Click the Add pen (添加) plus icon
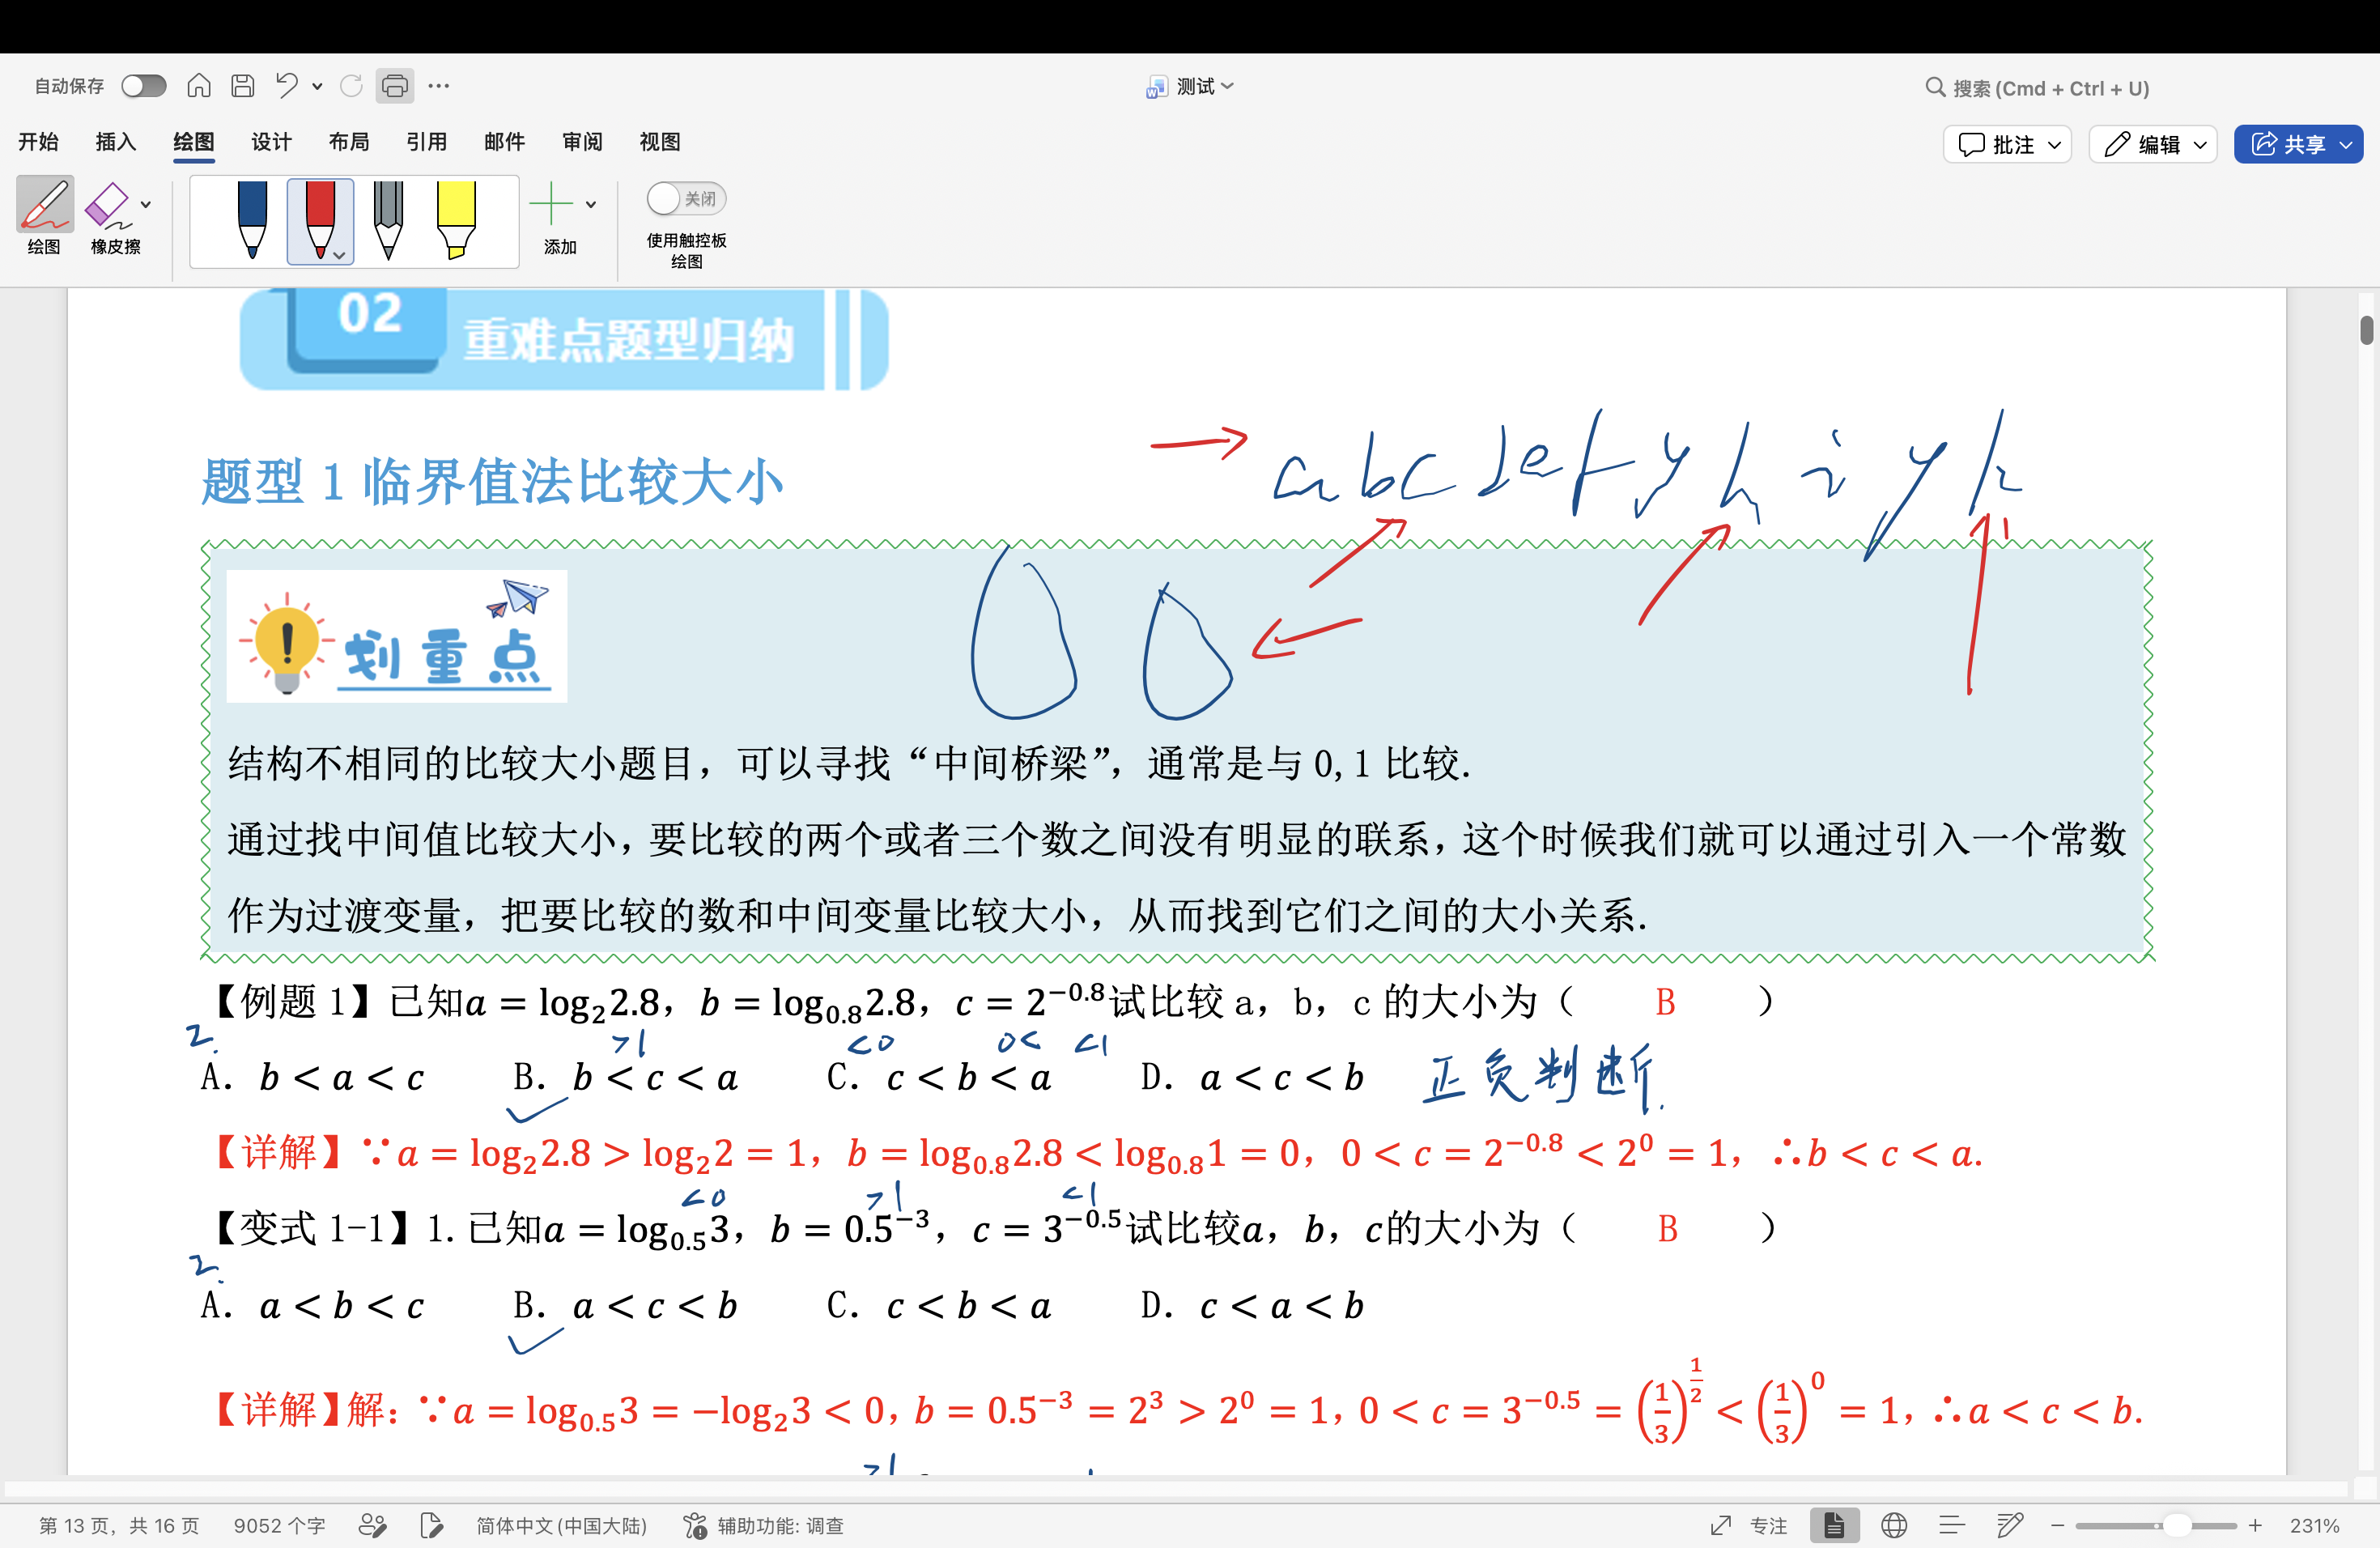The width and height of the screenshot is (2380, 1548). point(551,204)
